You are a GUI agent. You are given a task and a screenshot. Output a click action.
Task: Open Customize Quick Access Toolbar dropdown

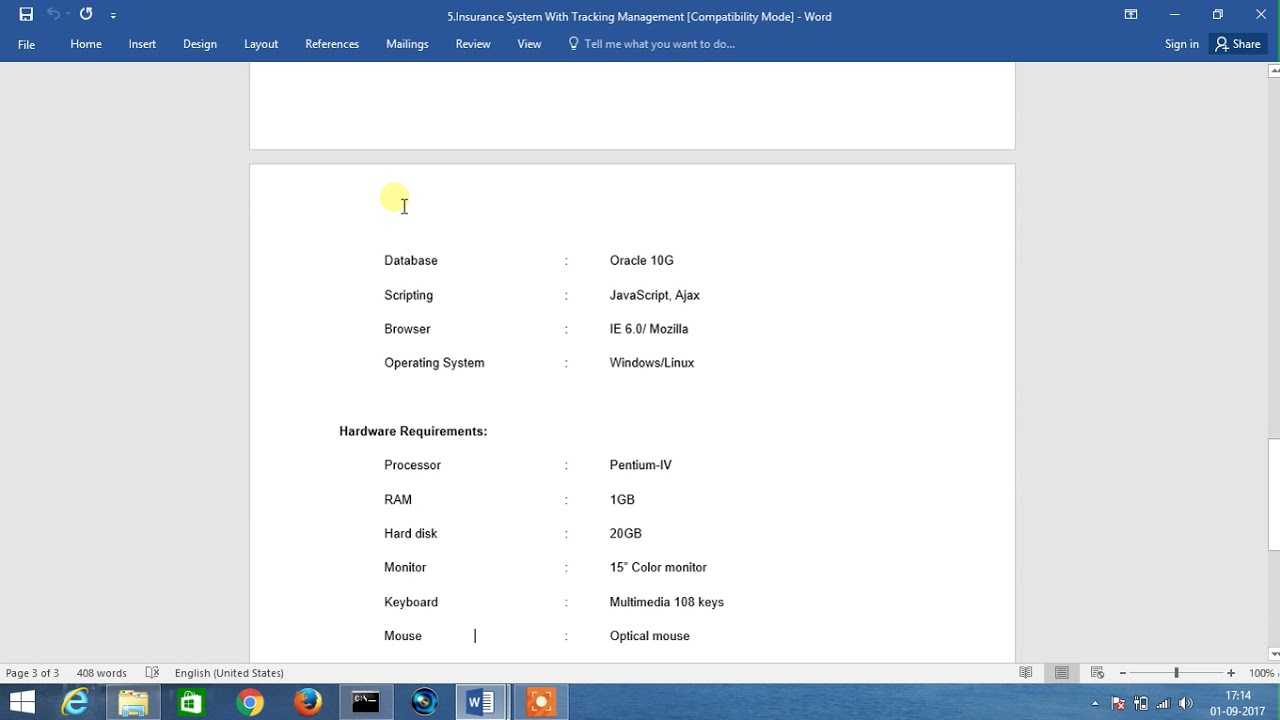[113, 16]
